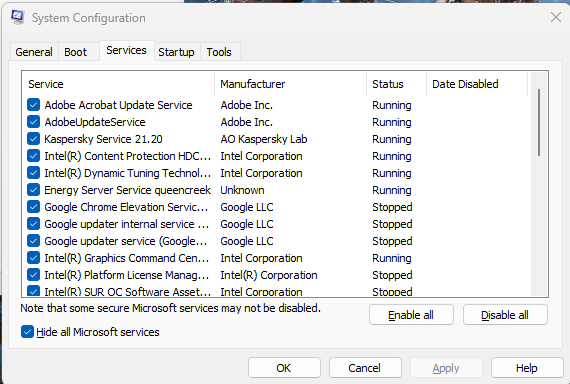Select Intel(R) Content Protection HDCP row name
The height and width of the screenshot is (384, 570).
128,156
